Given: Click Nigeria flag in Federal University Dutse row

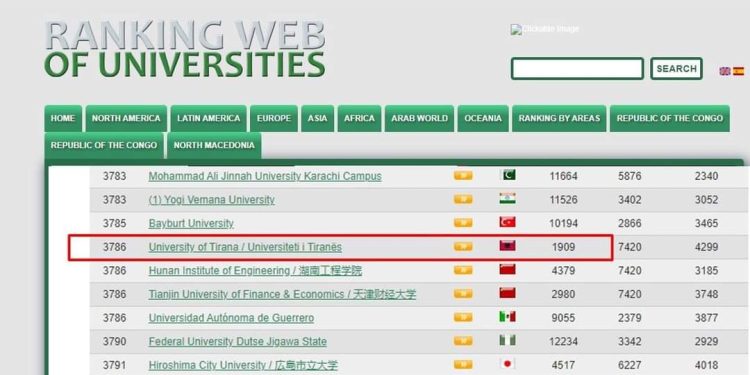Looking at the screenshot, I should pyautogui.click(x=507, y=340).
